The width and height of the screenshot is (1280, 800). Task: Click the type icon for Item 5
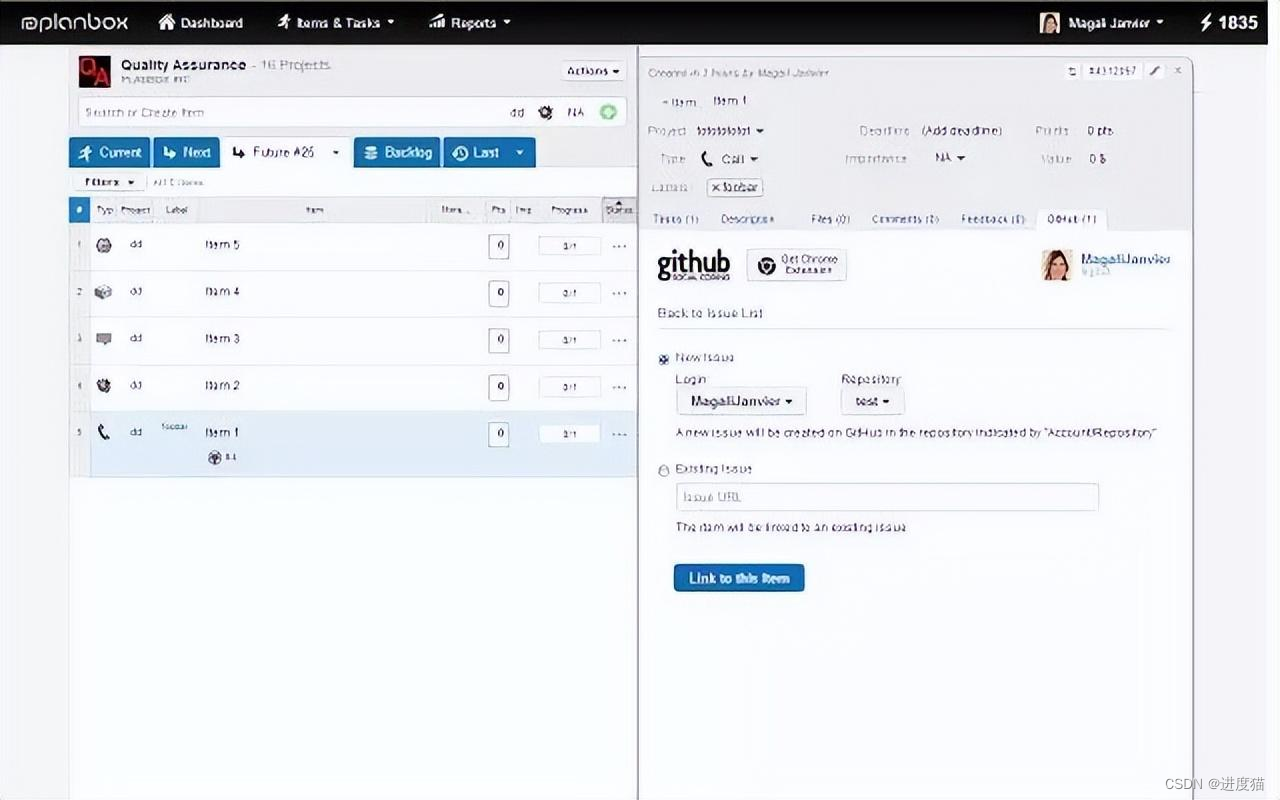click(x=103, y=245)
